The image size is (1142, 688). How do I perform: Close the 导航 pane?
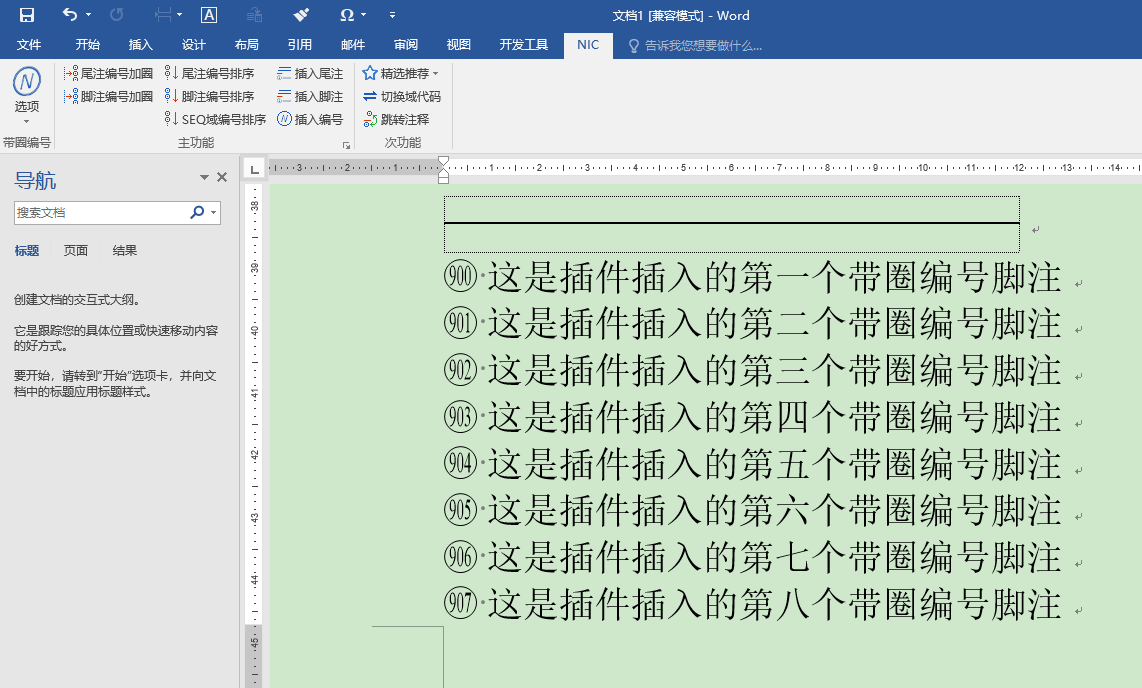coord(222,177)
